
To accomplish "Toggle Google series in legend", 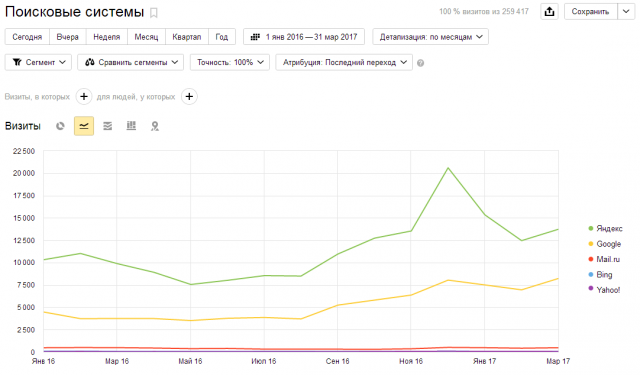I will [604, 244].
